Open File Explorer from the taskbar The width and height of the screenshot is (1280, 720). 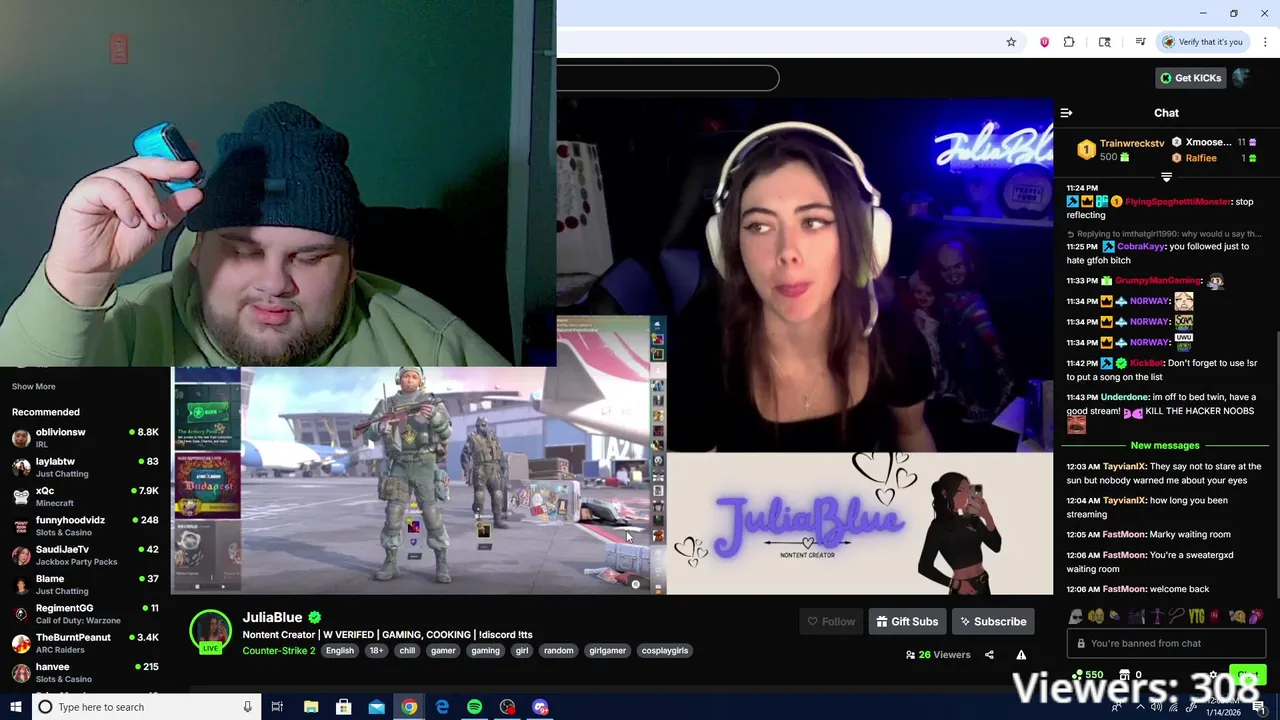311,707
